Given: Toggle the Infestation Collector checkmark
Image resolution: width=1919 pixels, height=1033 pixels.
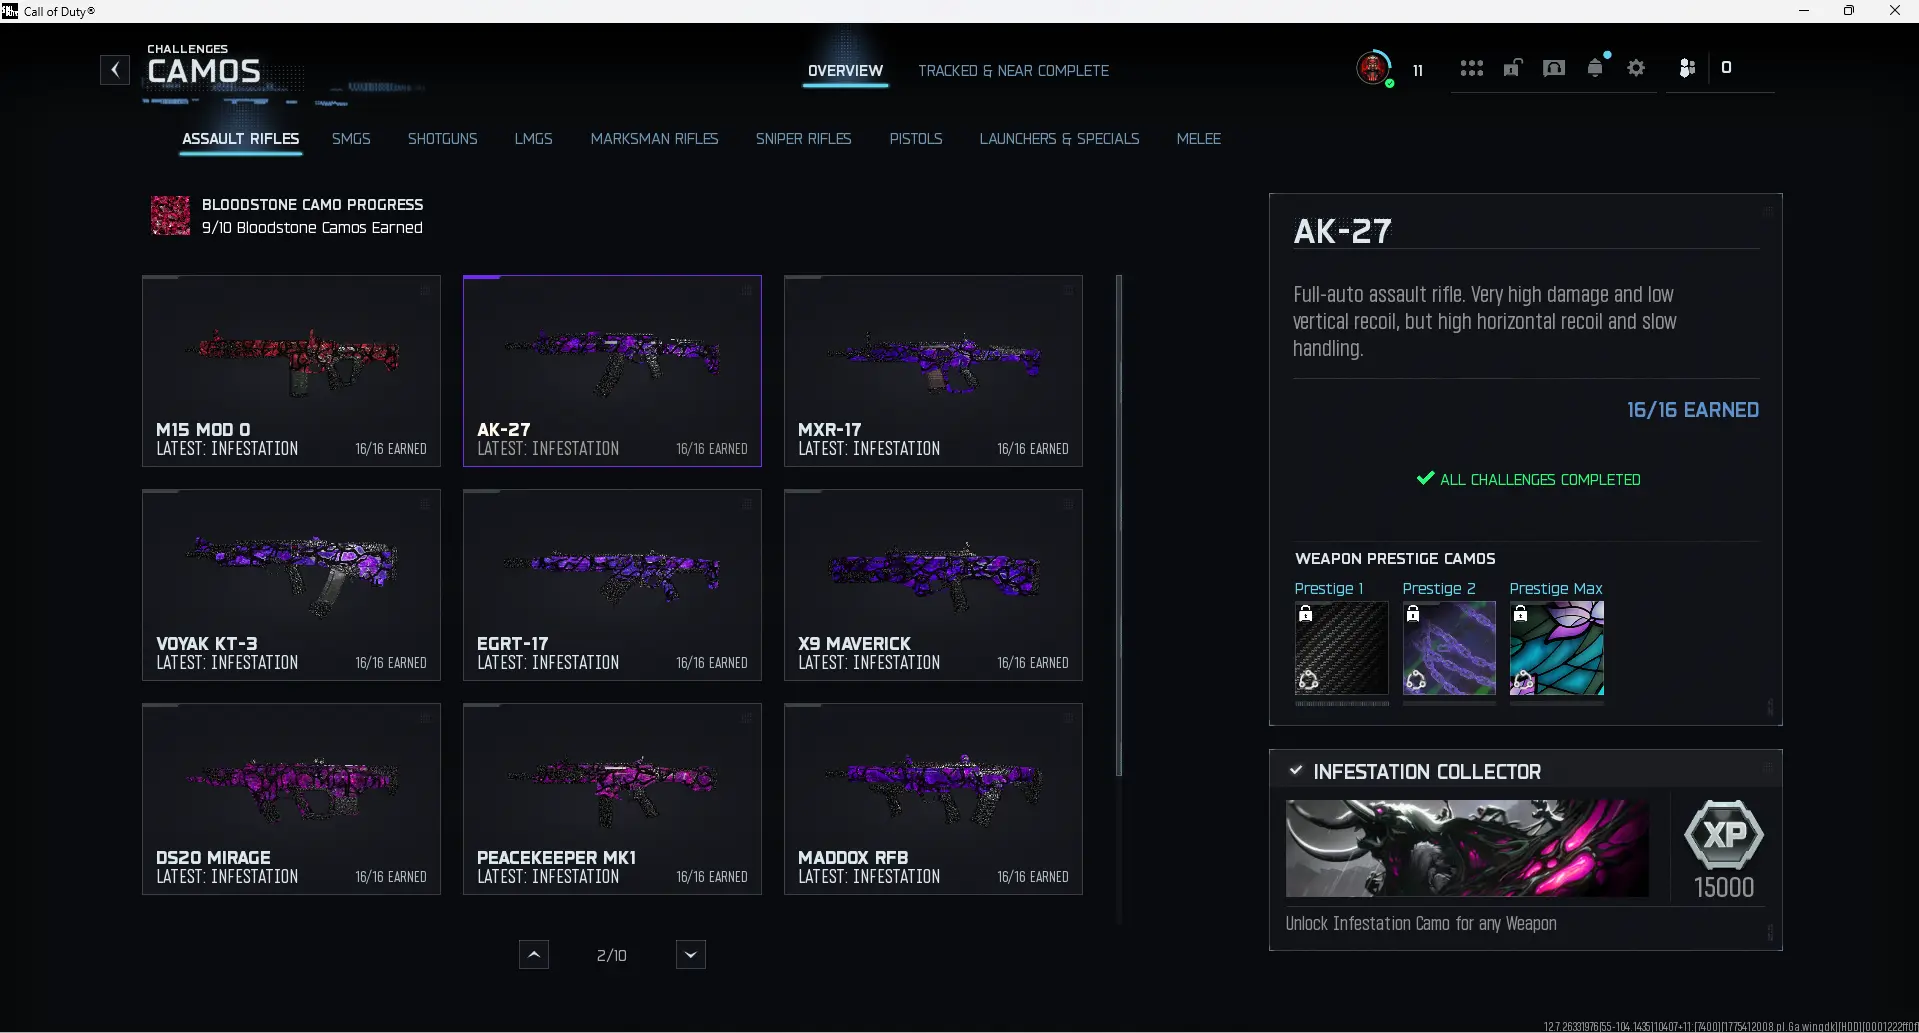Looking at the screenshot, I should [1296, 771].
